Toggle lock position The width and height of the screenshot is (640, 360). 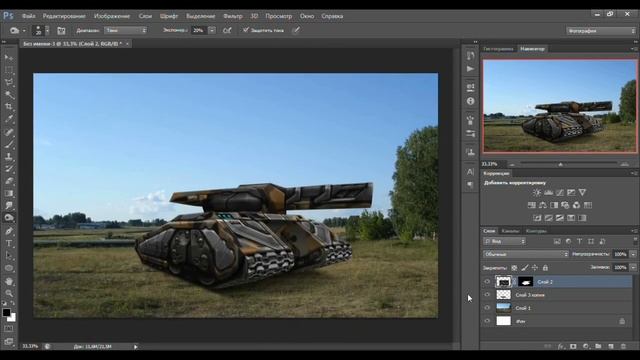point(535,268)
